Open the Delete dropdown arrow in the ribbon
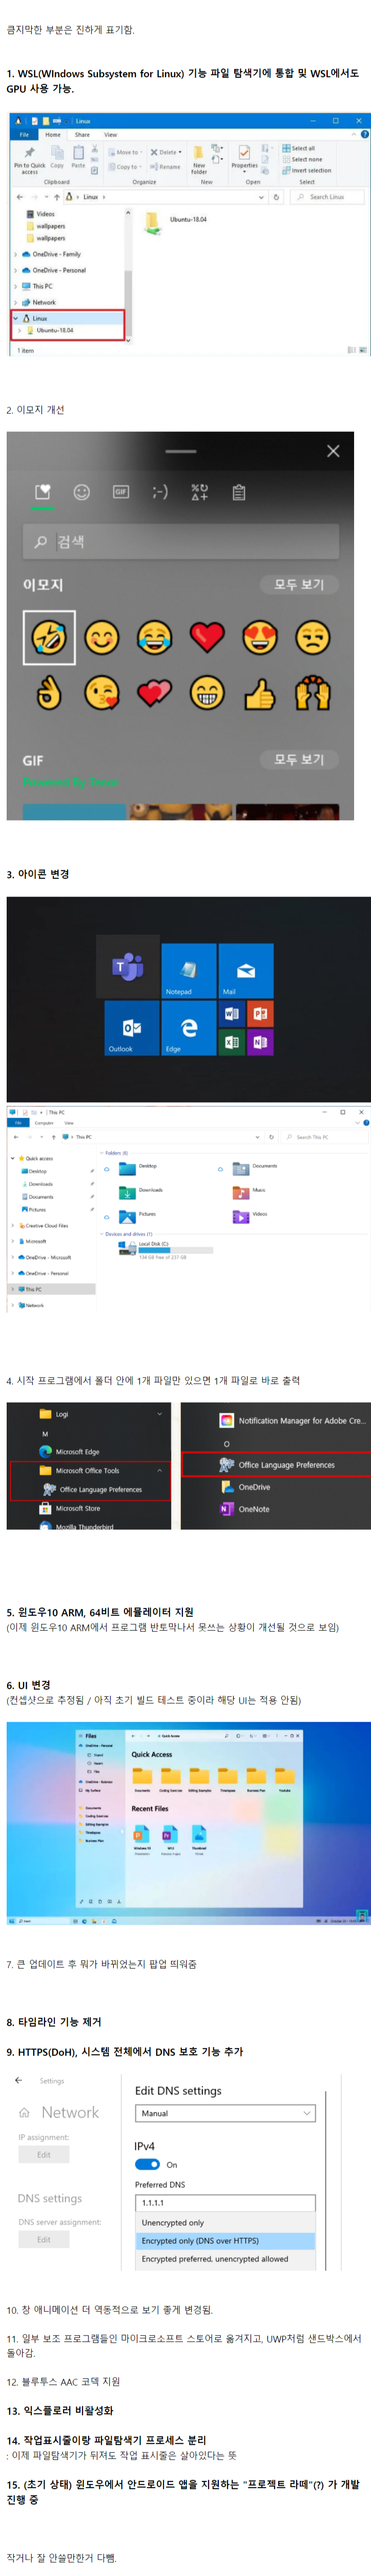Viewport: 371px width, 2576px height. pyautogui.click(x=180, y=153)
